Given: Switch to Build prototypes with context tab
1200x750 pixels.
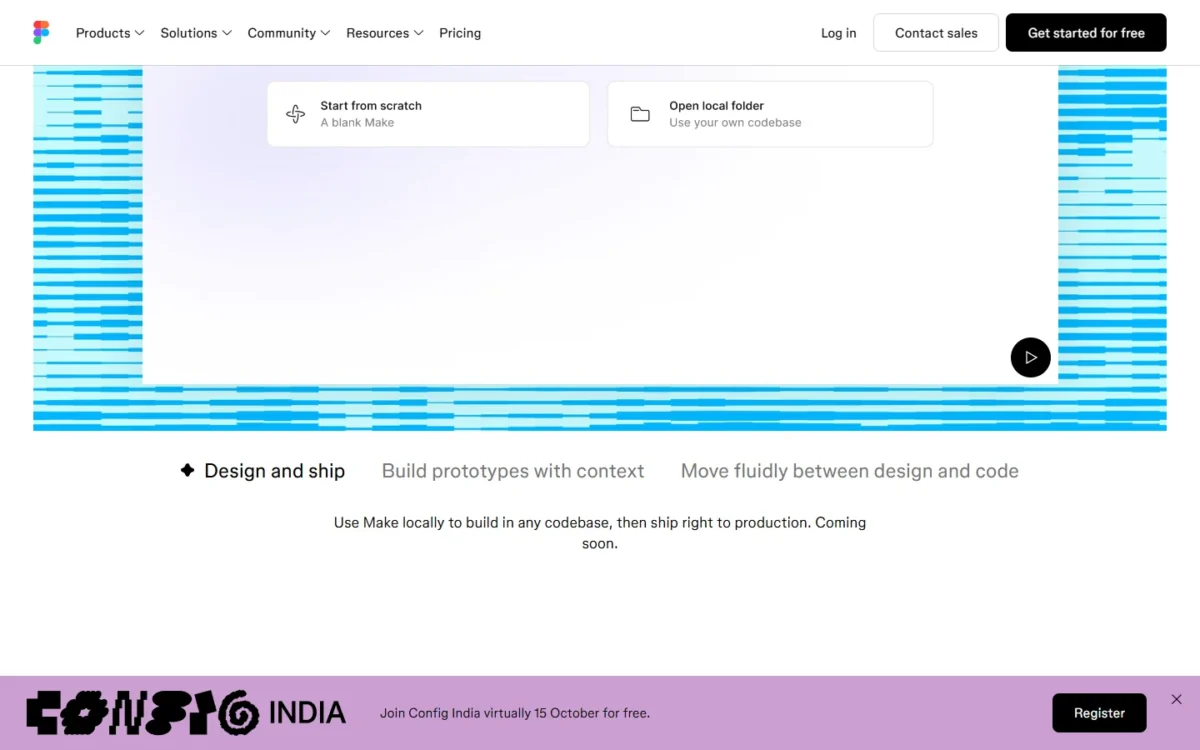Looking at the screenshot, I should coord(513,471).
